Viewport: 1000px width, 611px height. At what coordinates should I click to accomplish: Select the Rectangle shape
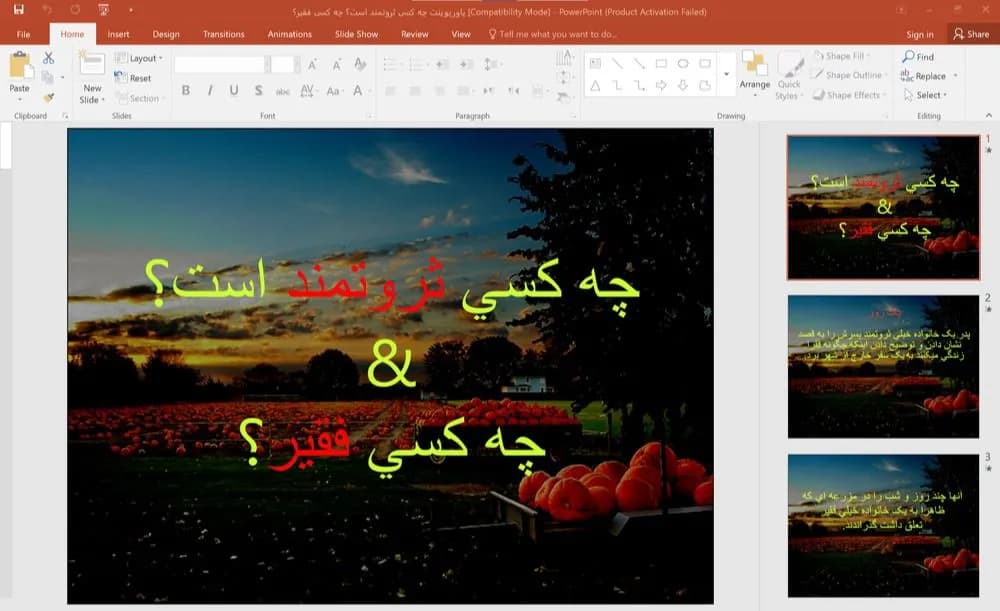pyautogui.click(x=661, y=63)
